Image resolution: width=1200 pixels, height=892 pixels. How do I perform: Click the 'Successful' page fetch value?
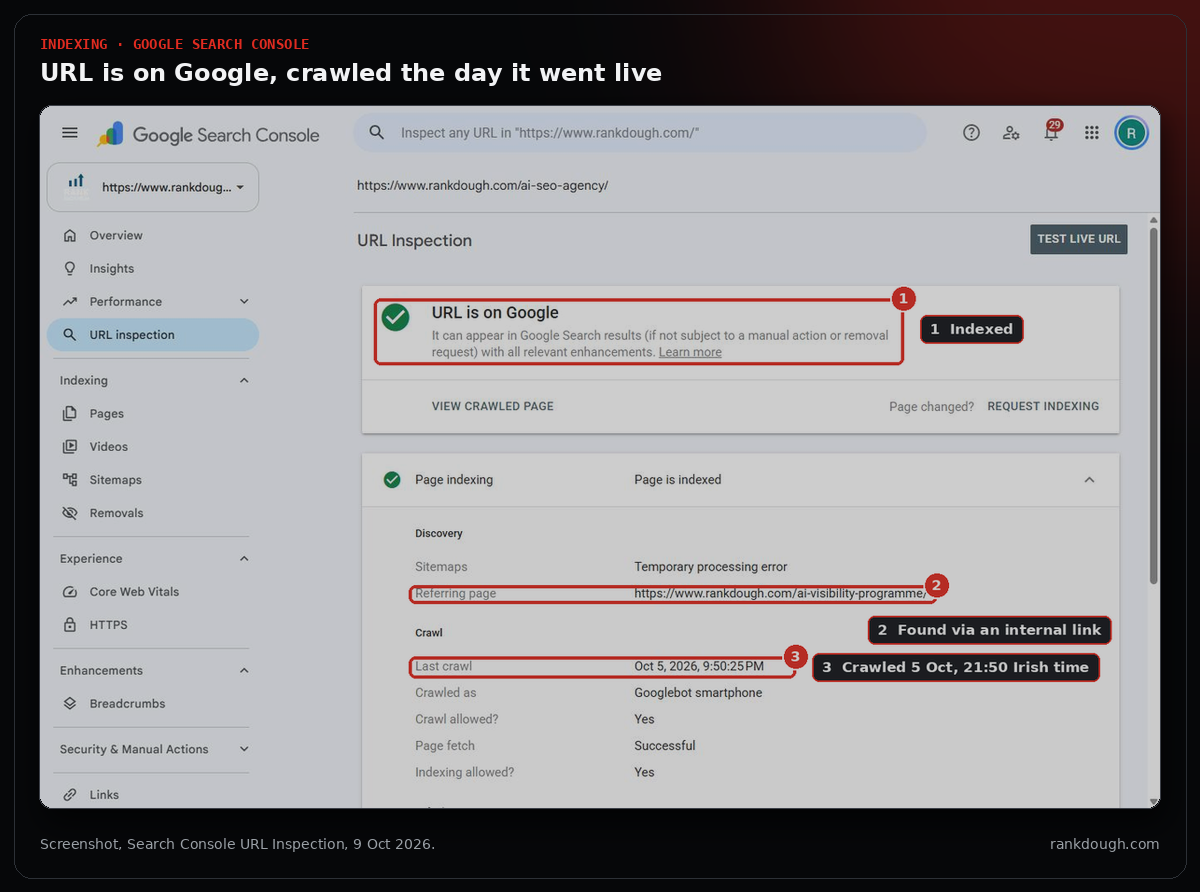point(665,746)
